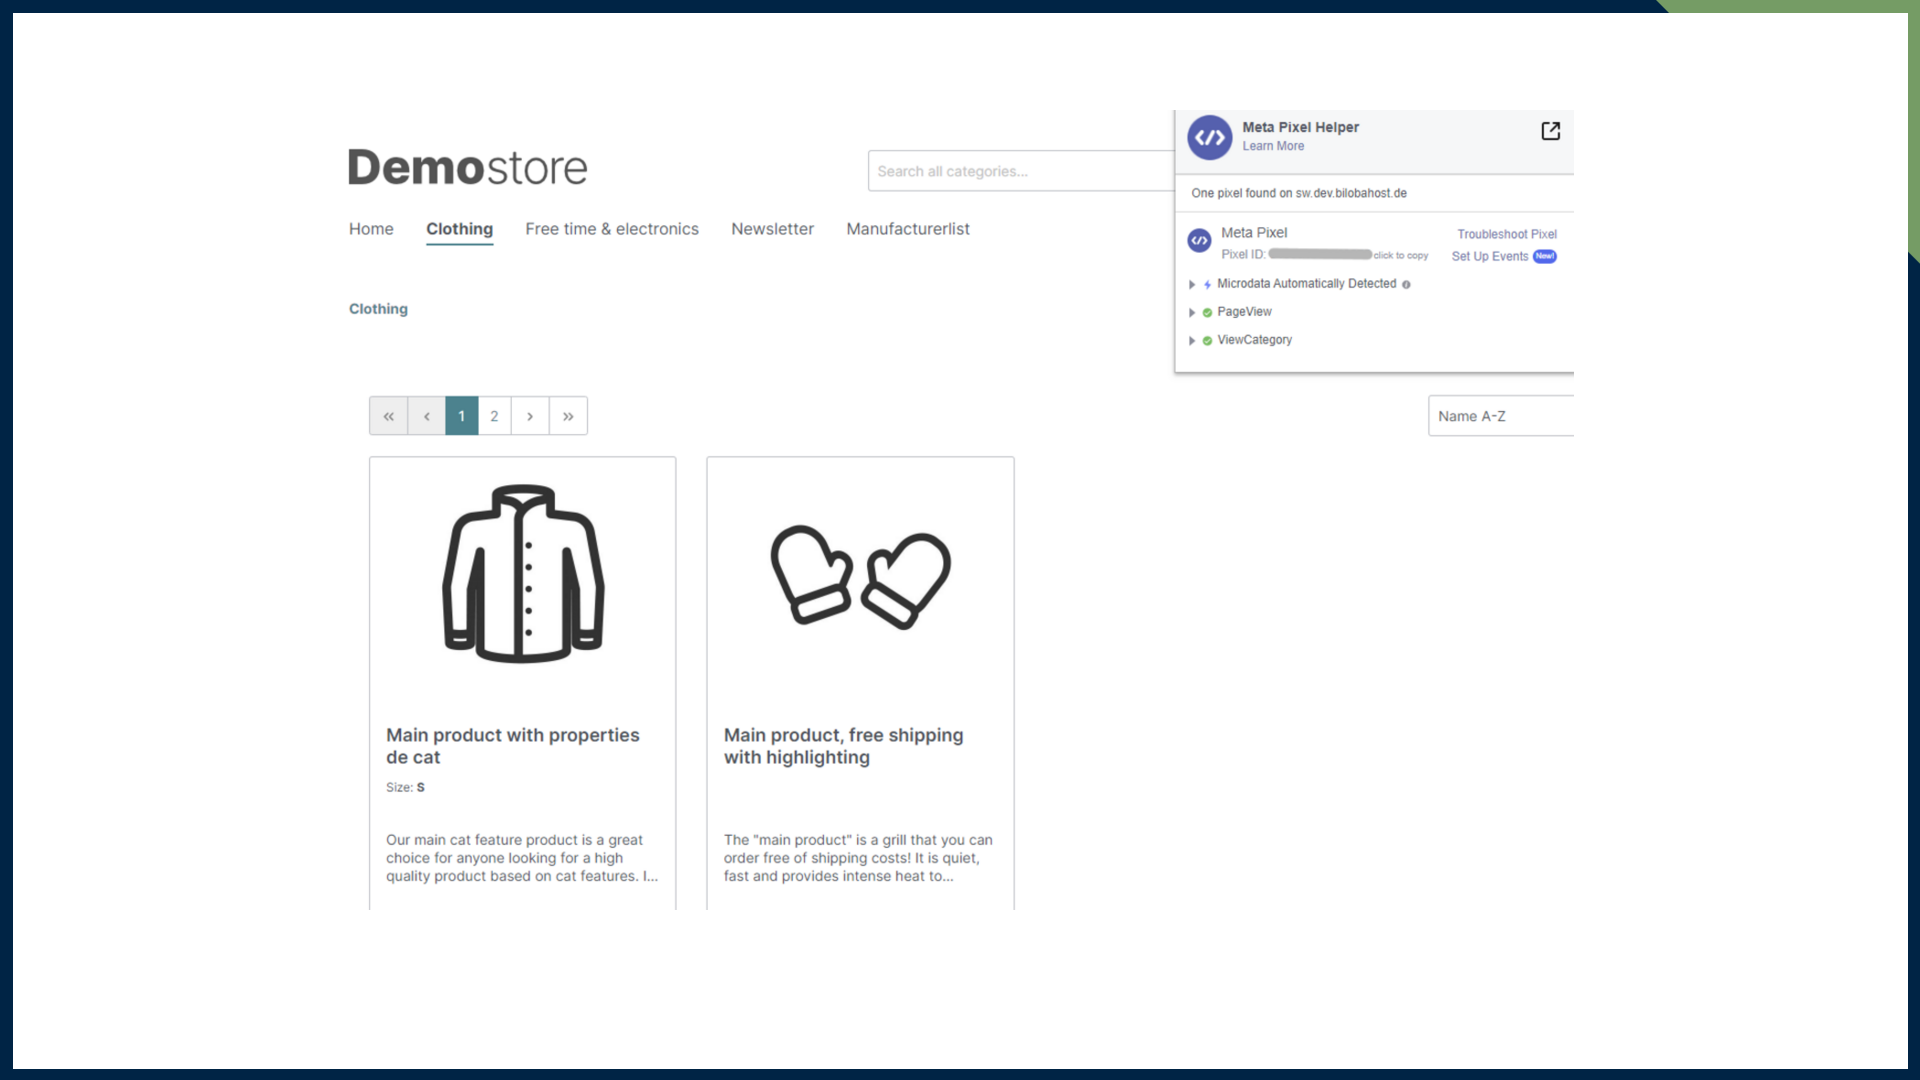Open external link from Meta Pixel Helper header

coord(1550,130)
